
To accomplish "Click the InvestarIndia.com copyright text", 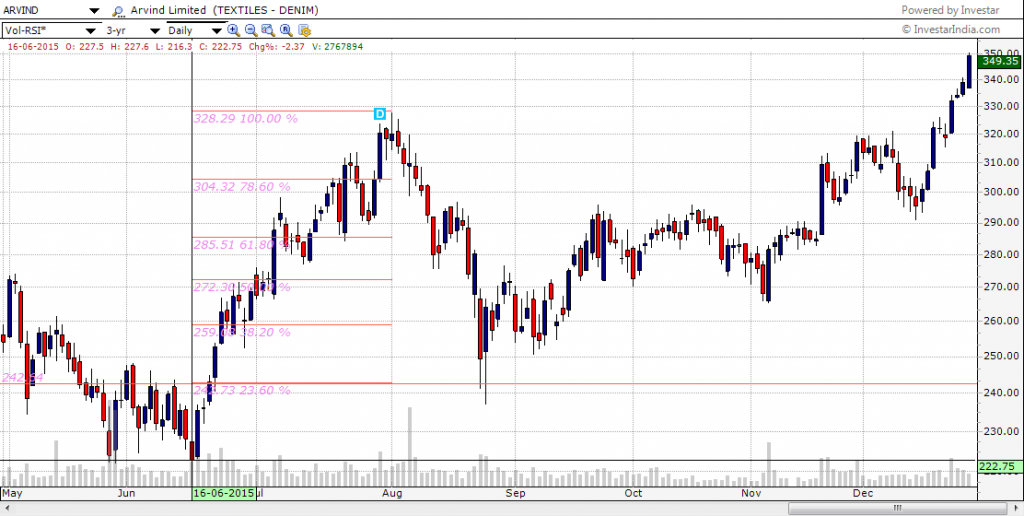I will [951, 29].
